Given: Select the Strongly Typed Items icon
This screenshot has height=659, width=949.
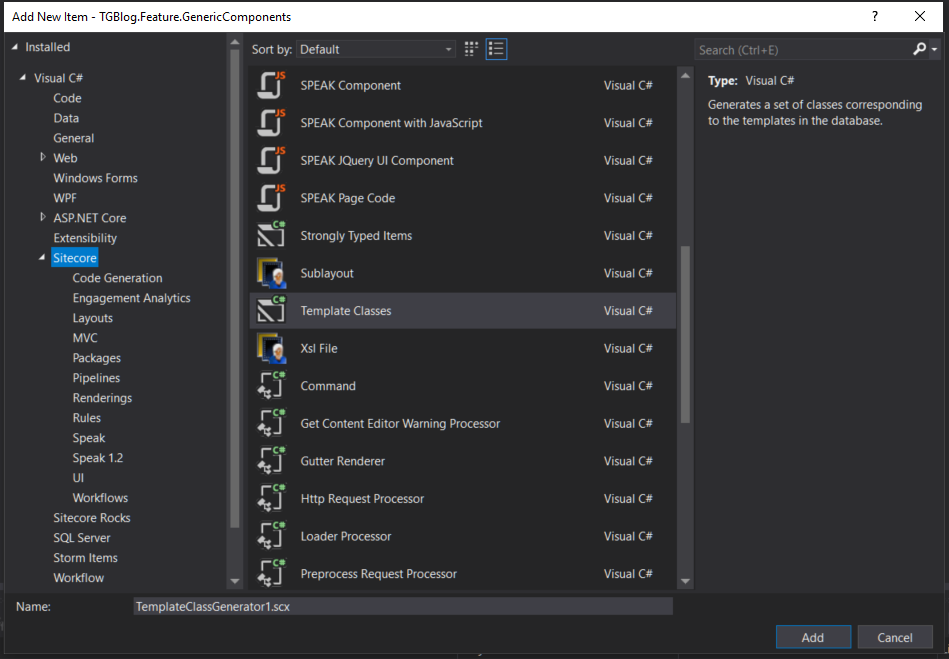Looking at the screenshot, I should [271, 235].
